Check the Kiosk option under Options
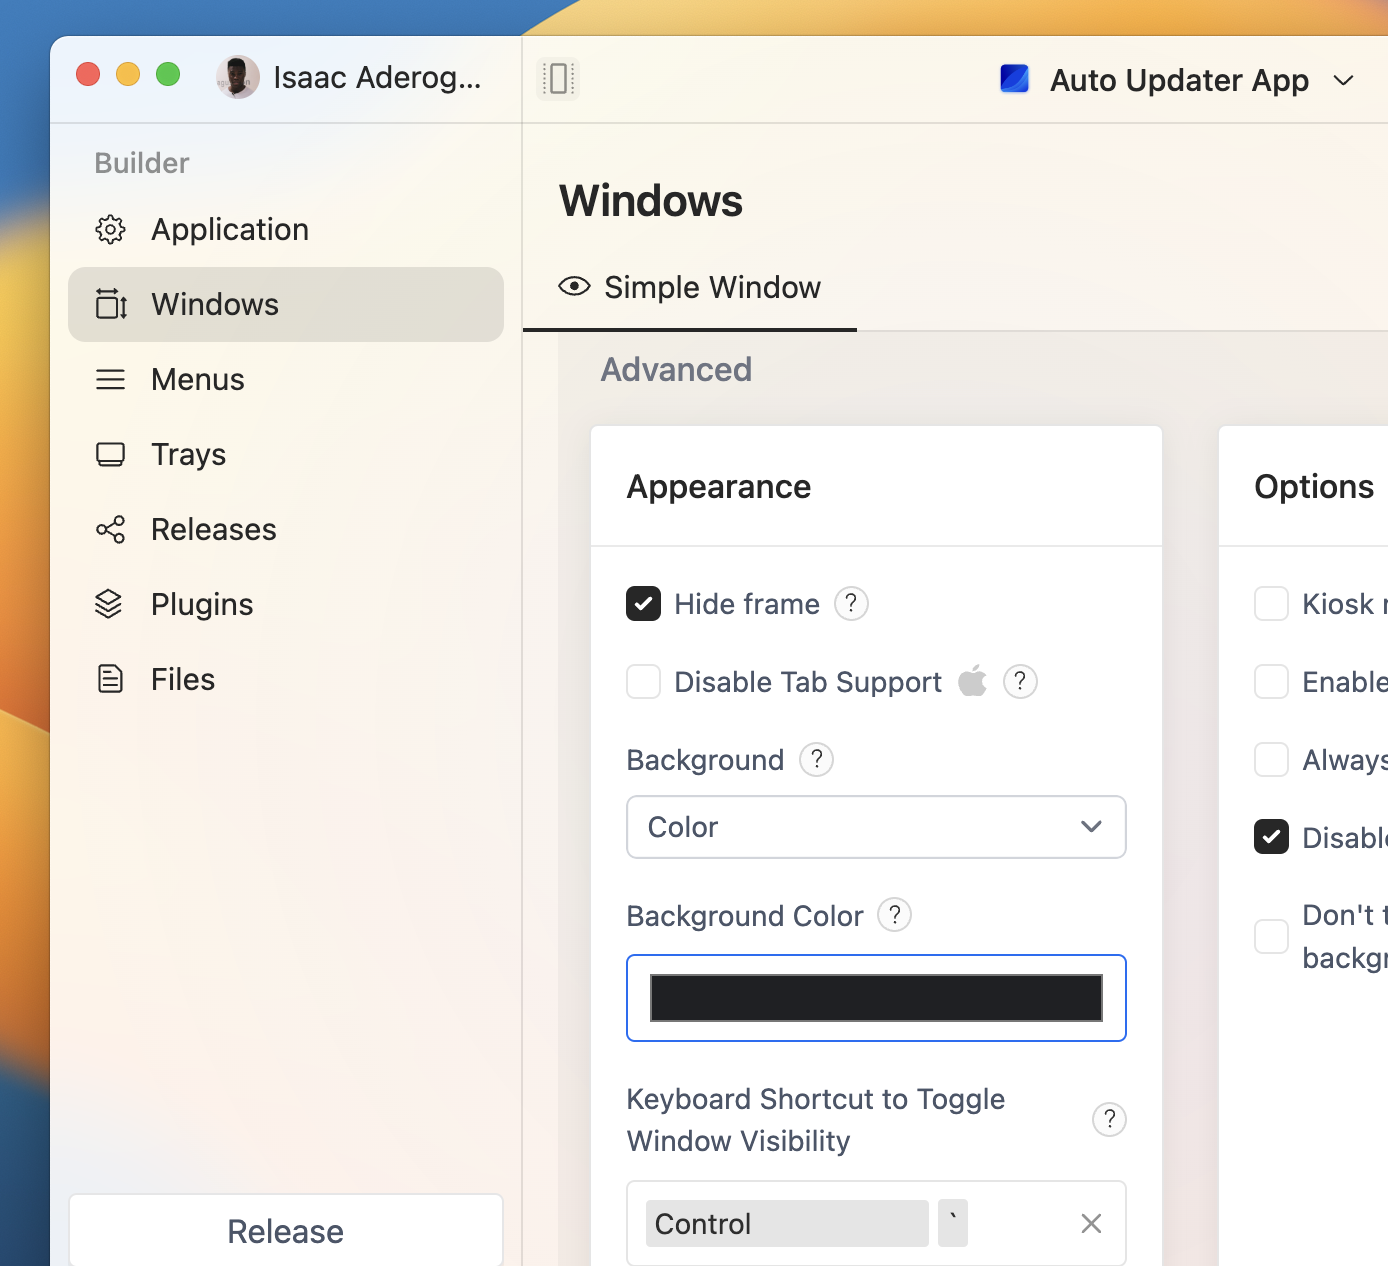Viewport: 1388px width, 1266px height. (1271, 604)
